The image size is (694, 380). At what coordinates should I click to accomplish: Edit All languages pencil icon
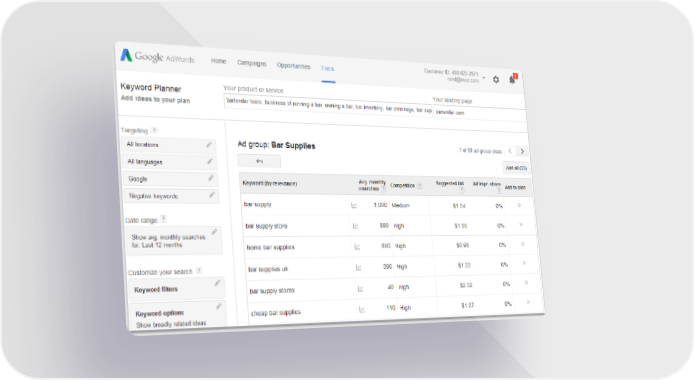210,161
